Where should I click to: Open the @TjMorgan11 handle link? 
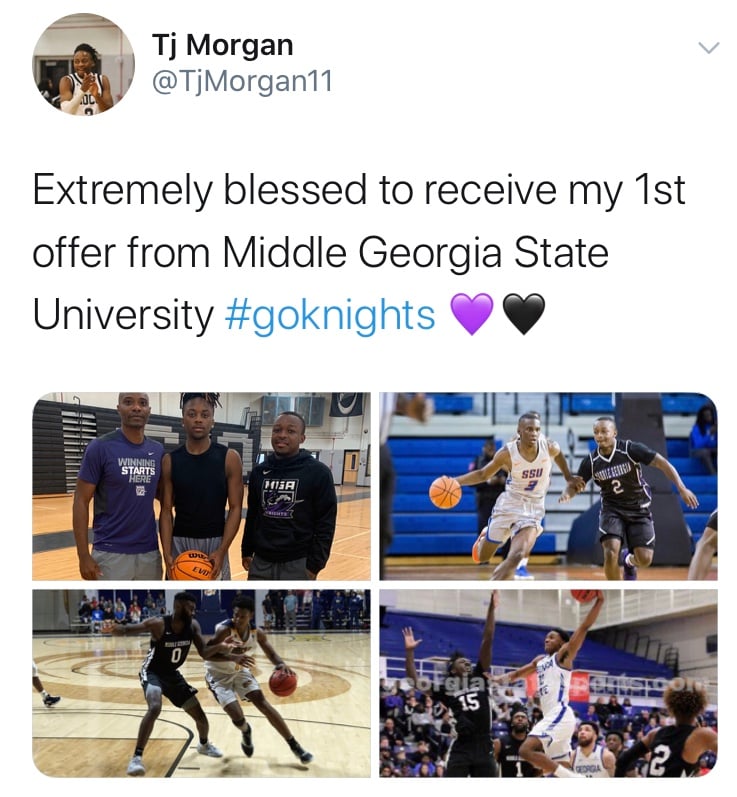tap(242, 81)
